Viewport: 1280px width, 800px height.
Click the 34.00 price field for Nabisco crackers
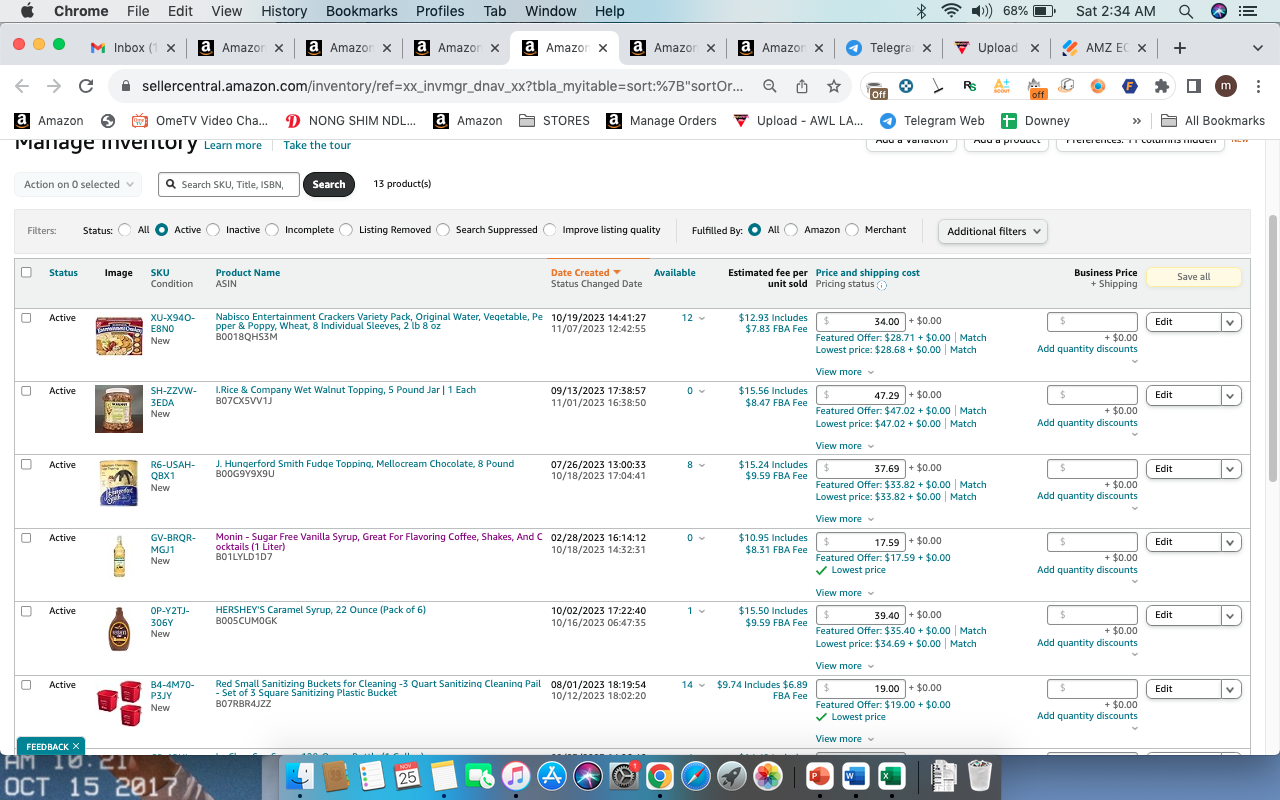[861, 322]
